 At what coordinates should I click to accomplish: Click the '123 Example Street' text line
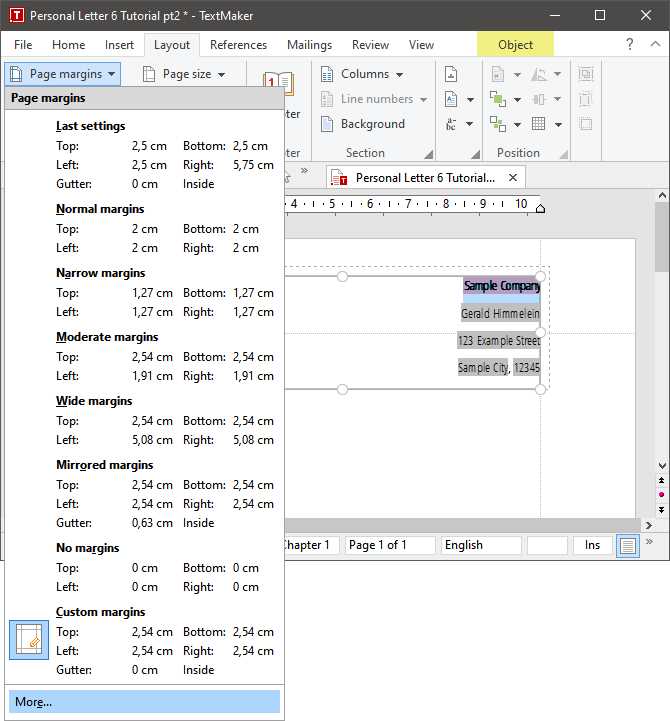(499, 341)
